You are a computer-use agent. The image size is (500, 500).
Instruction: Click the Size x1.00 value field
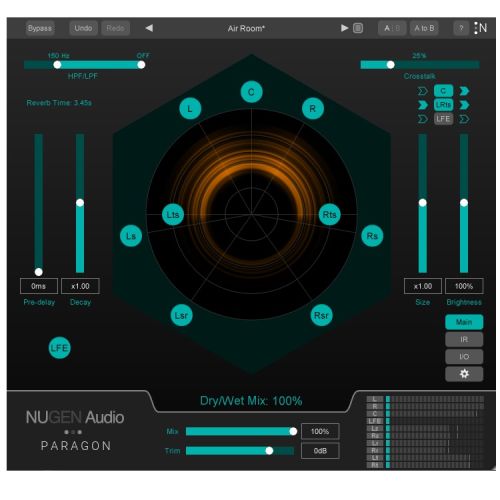pyautogui.click(x=423, y=286)
